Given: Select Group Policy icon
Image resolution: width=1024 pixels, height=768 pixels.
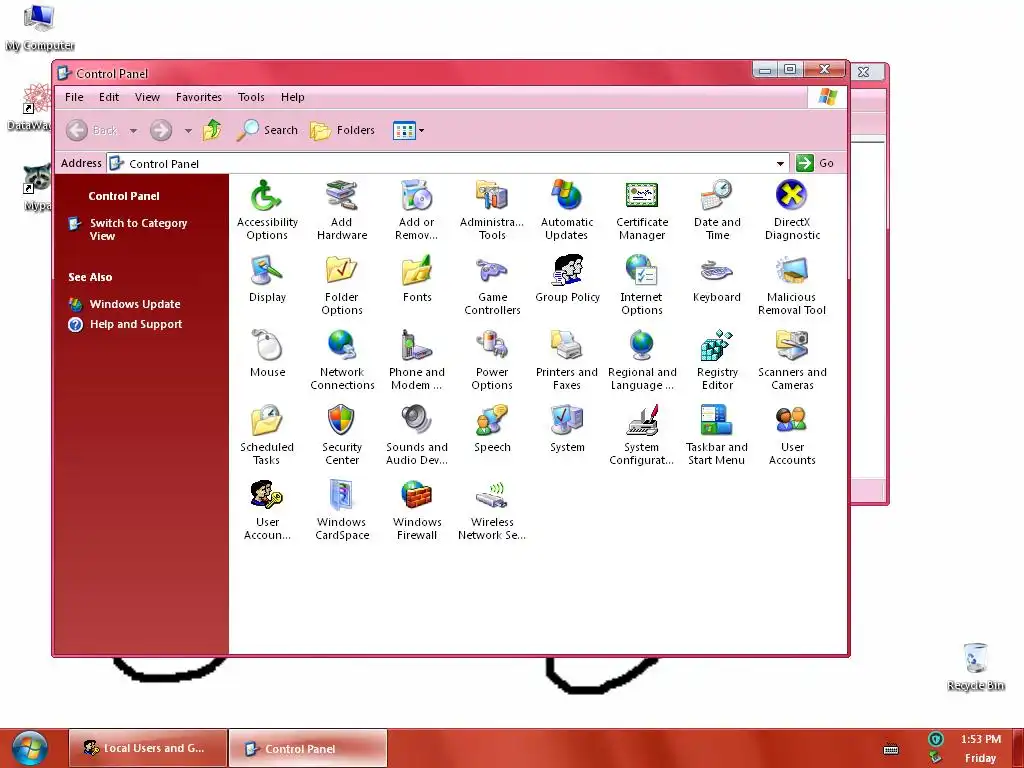Looking at the screenshot, I should click(x=567, y=279).
